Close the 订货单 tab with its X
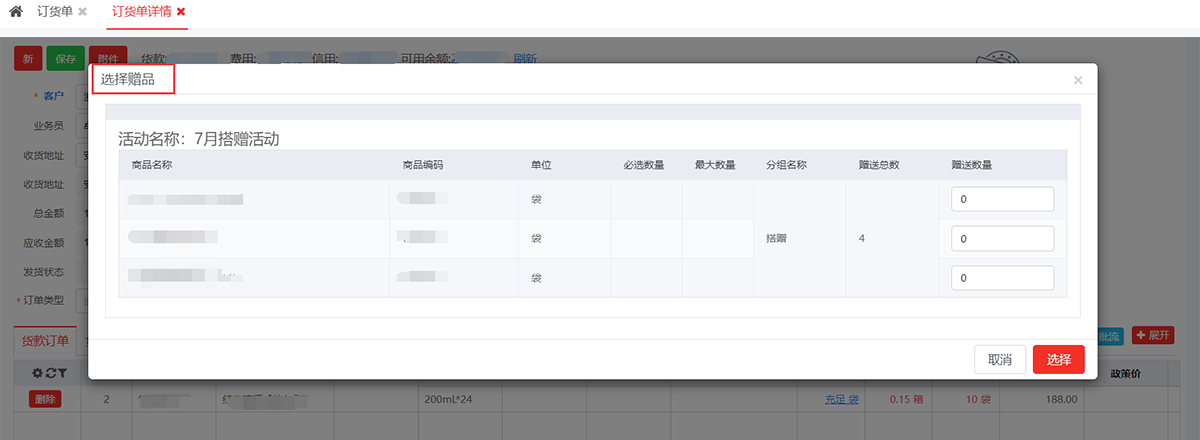The width and height of the screenshot is (1200, 440). click(x=82, y=12)
